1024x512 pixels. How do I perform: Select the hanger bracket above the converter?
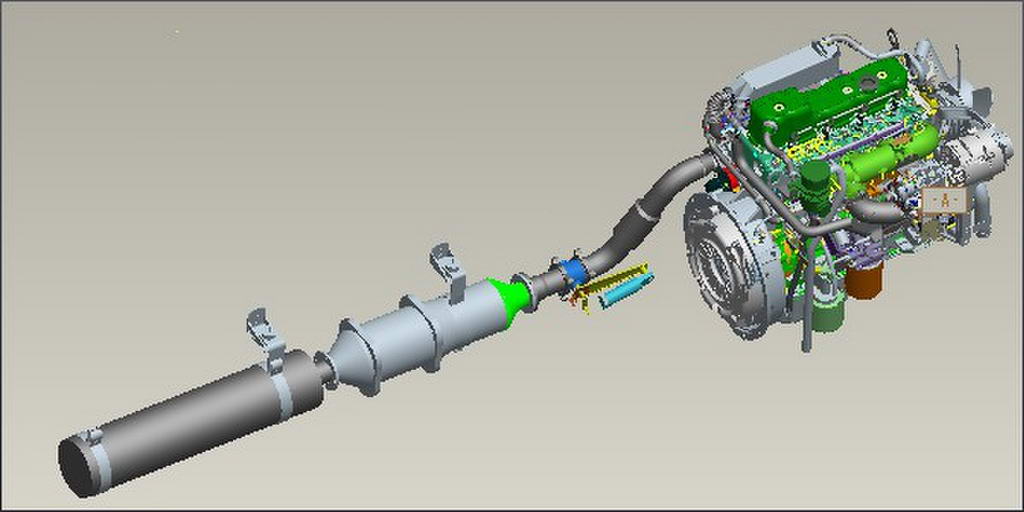pos(447,266)
